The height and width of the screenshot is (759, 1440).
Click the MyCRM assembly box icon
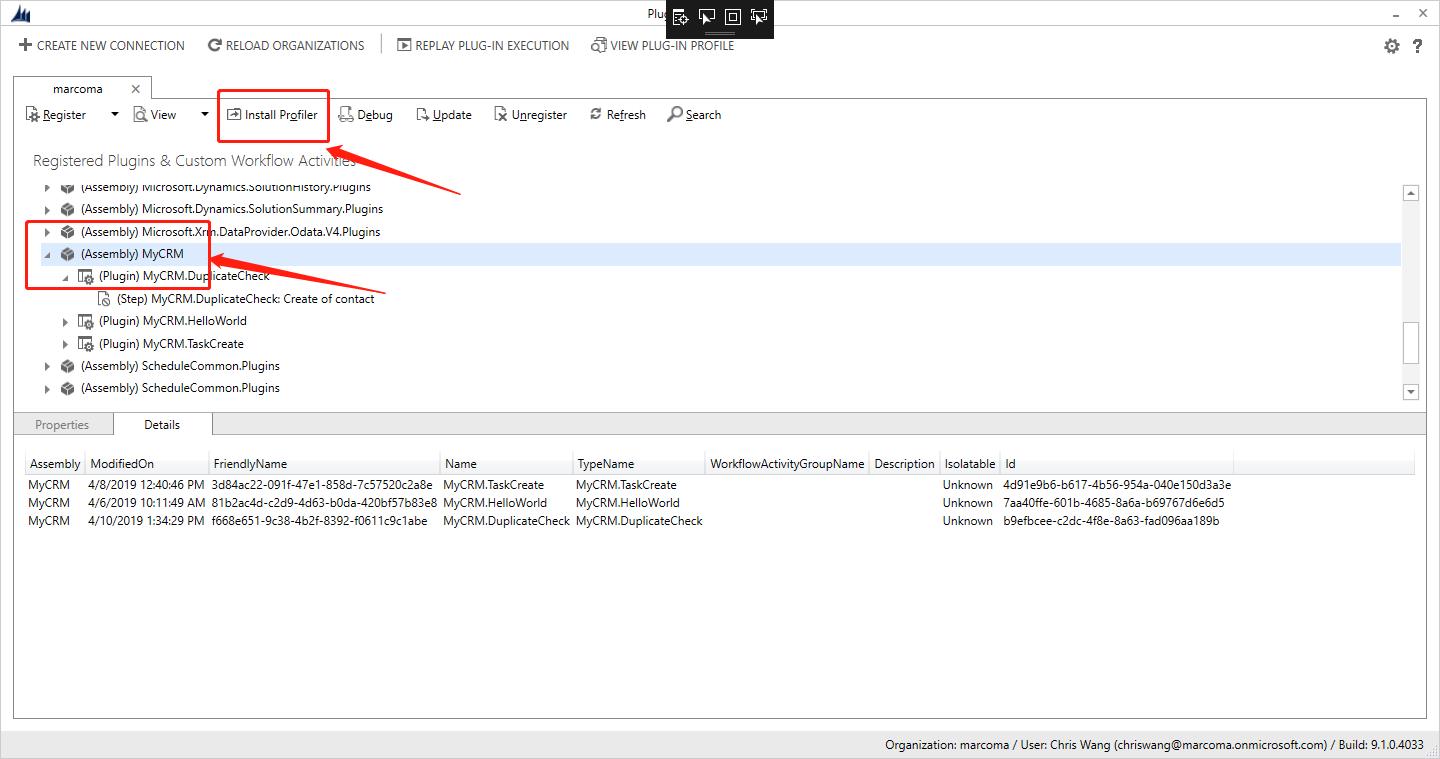point(67,254)
